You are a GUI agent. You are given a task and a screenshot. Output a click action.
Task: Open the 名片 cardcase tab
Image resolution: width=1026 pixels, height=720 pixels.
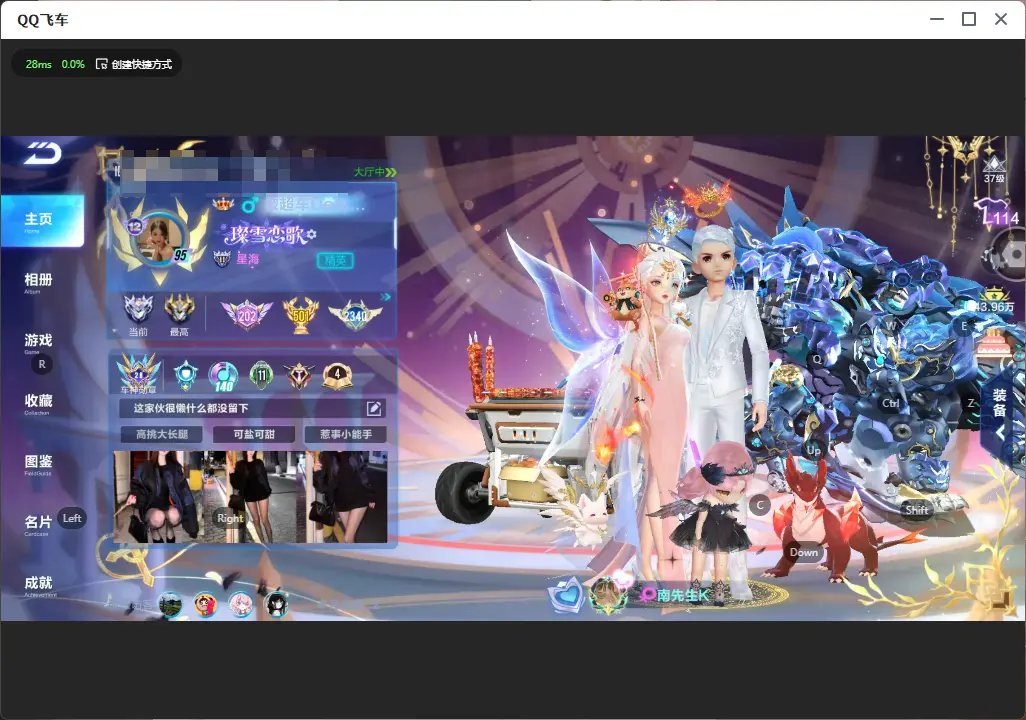coord(38,524)
